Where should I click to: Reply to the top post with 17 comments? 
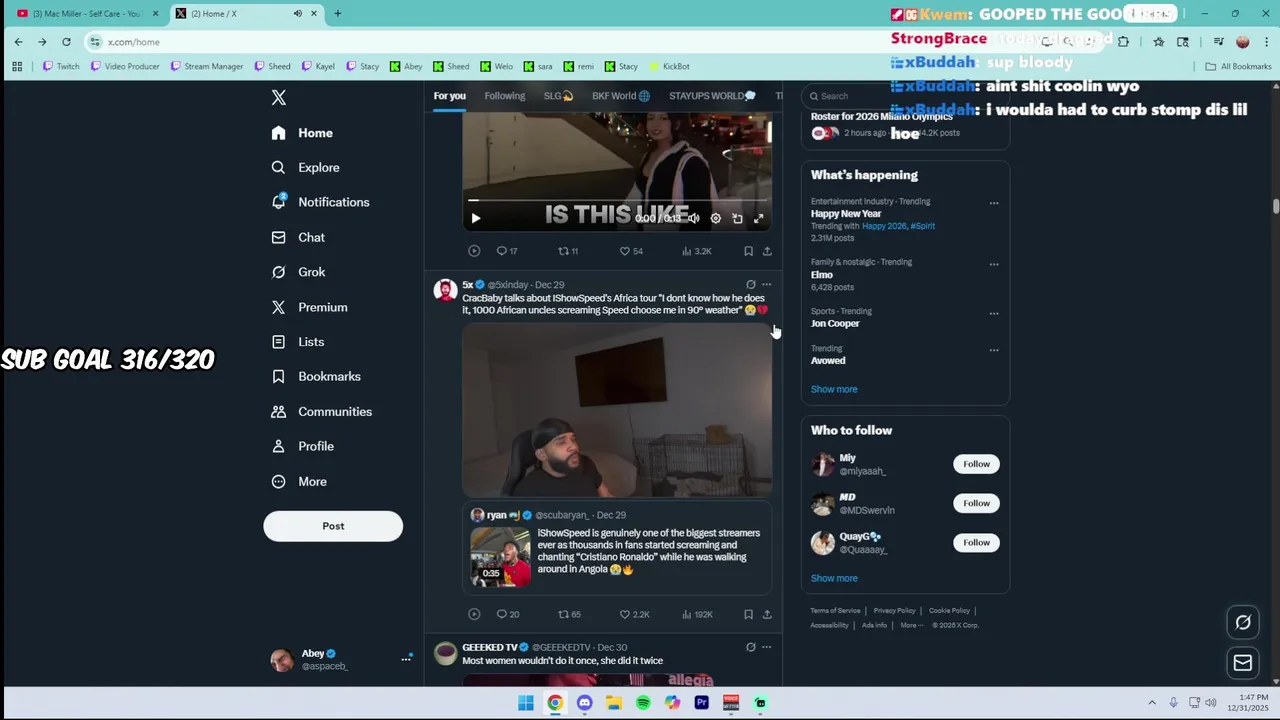click(507, 251)
